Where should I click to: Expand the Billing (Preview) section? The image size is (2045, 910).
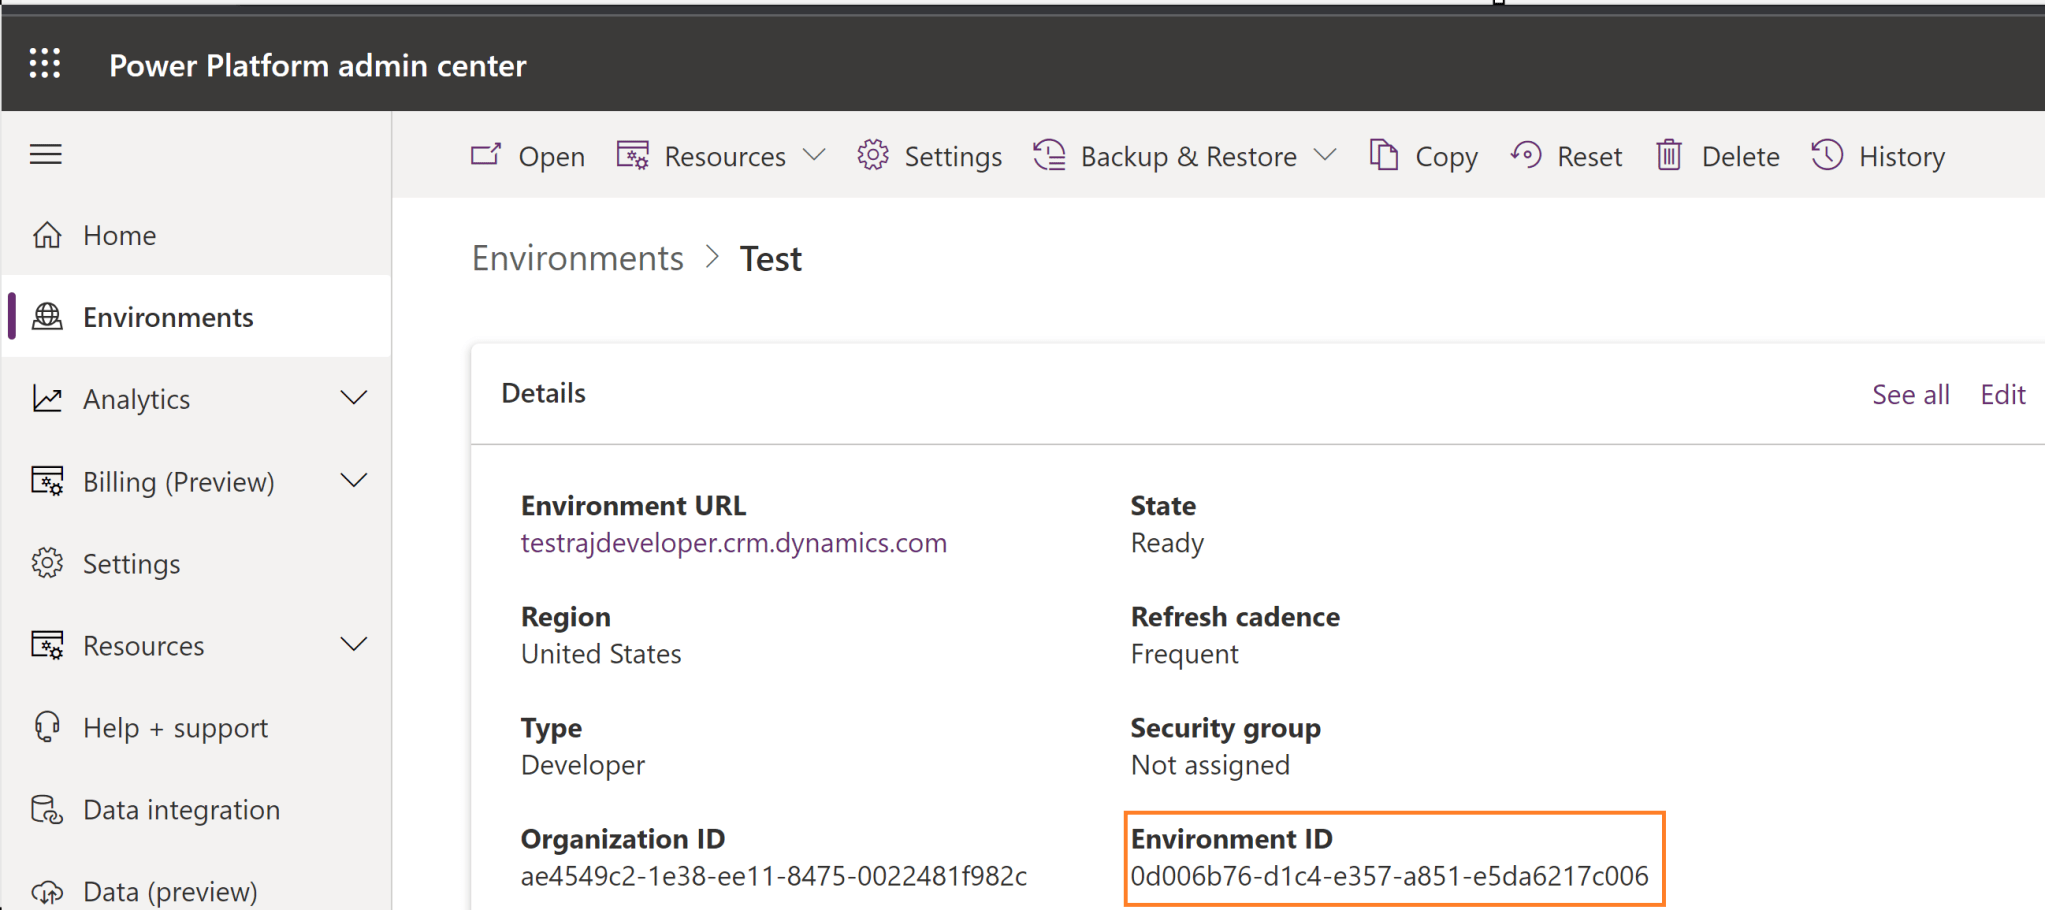pyautogui.click(x=355, y=480)
